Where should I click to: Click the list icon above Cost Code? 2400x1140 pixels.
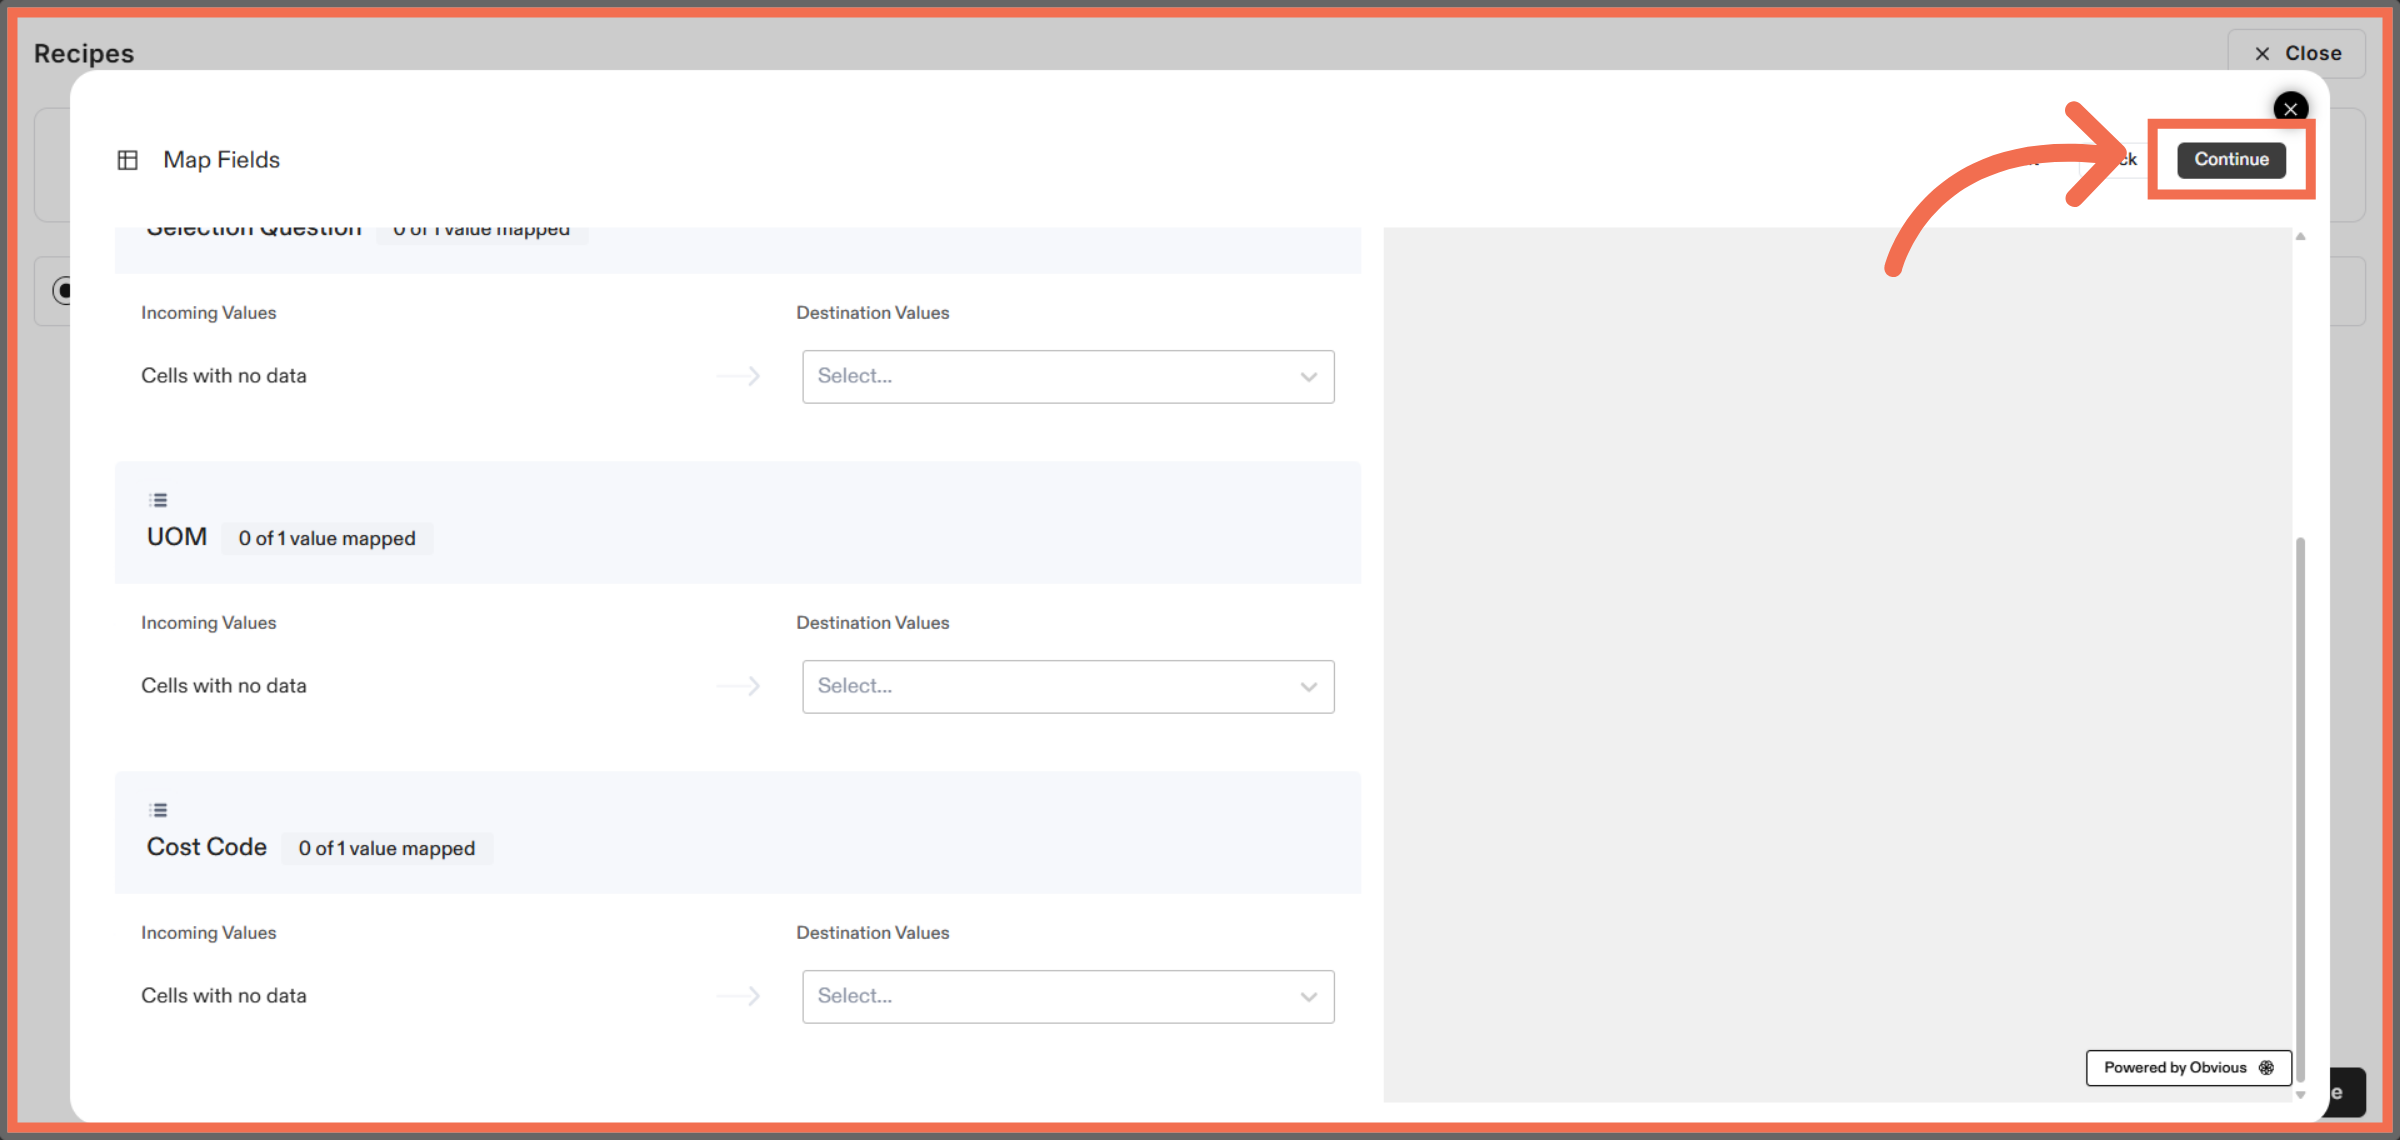tap(158, 810)
